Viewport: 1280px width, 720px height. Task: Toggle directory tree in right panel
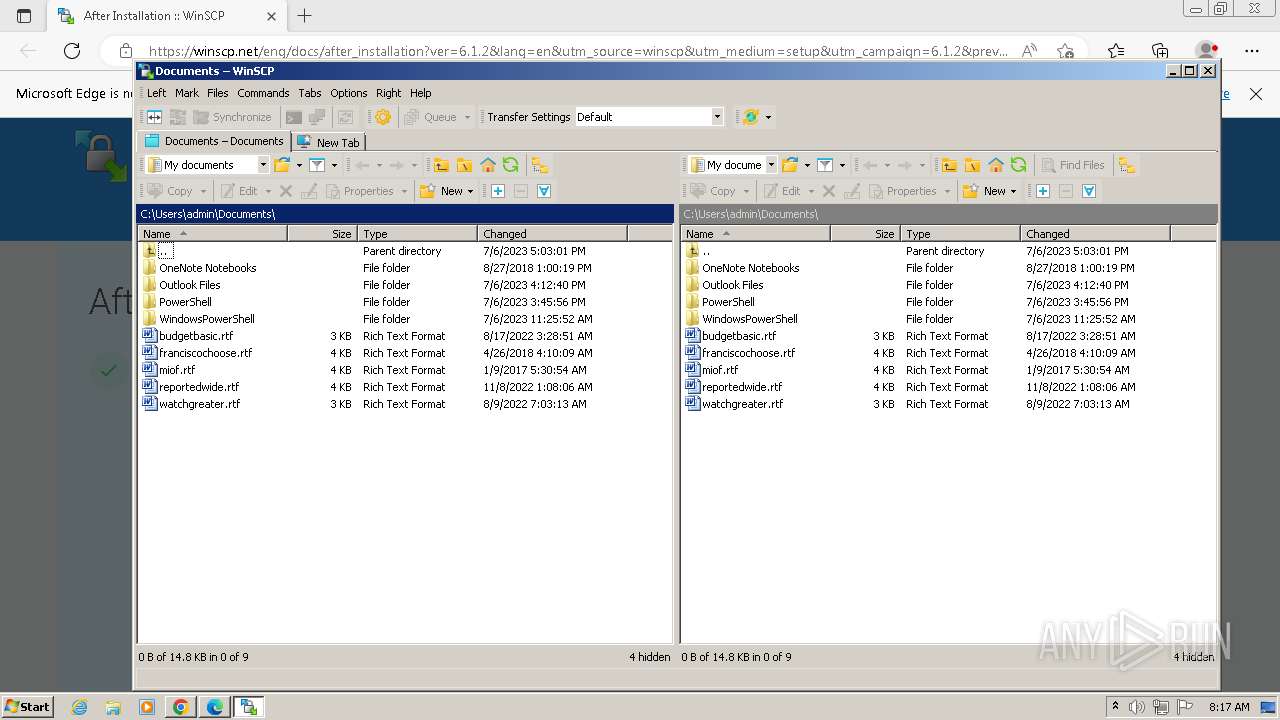1127,165
